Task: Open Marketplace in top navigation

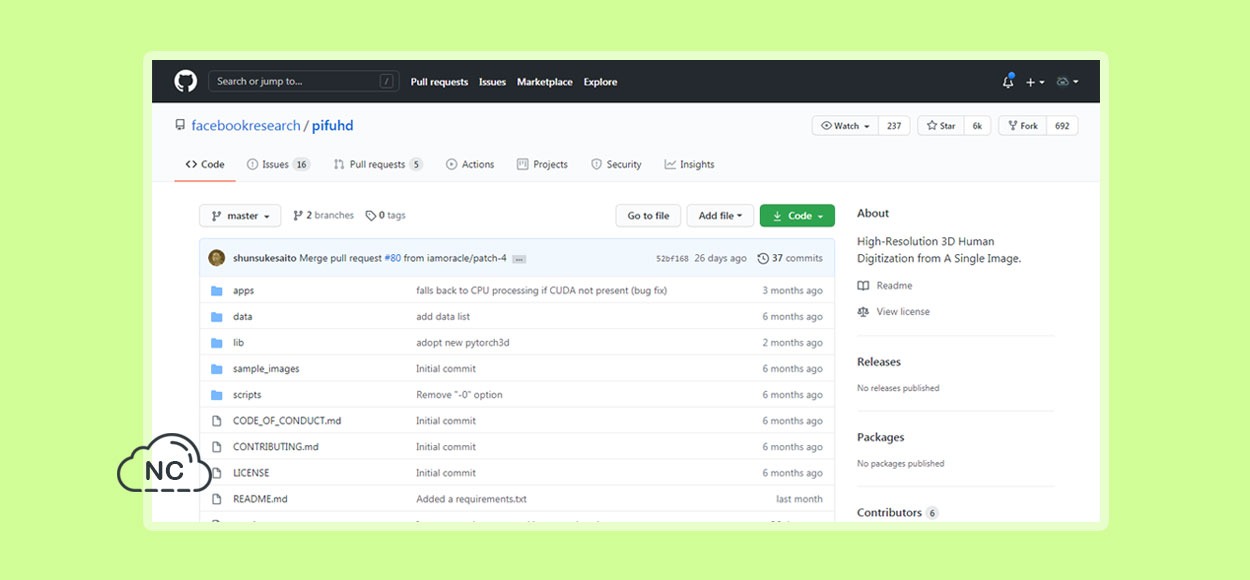Action: 545,82
